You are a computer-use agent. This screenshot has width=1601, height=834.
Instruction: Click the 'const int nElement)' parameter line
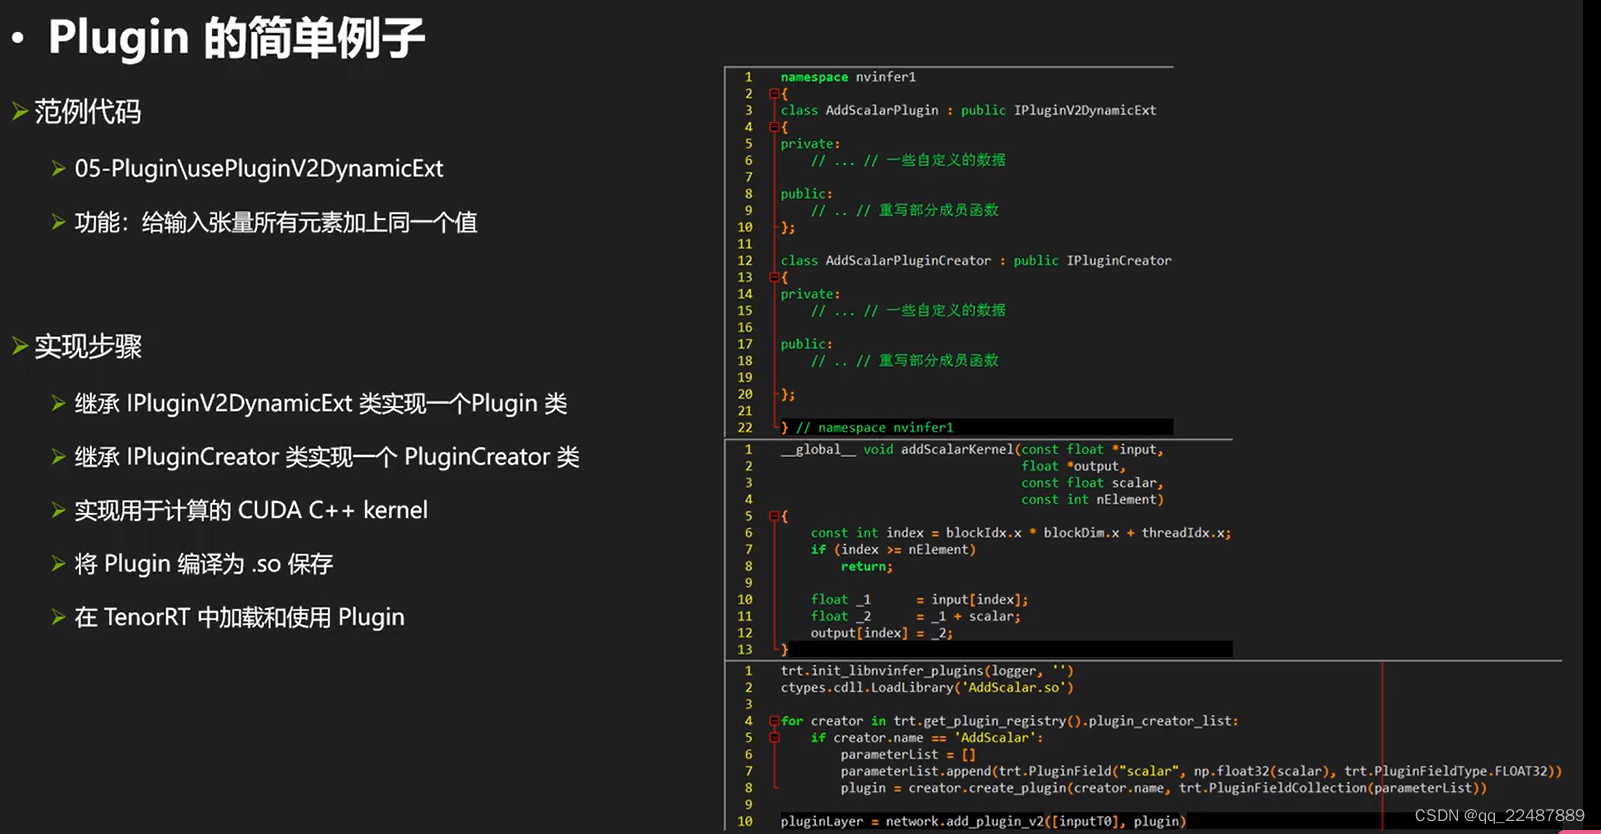tap(1092, 500)
